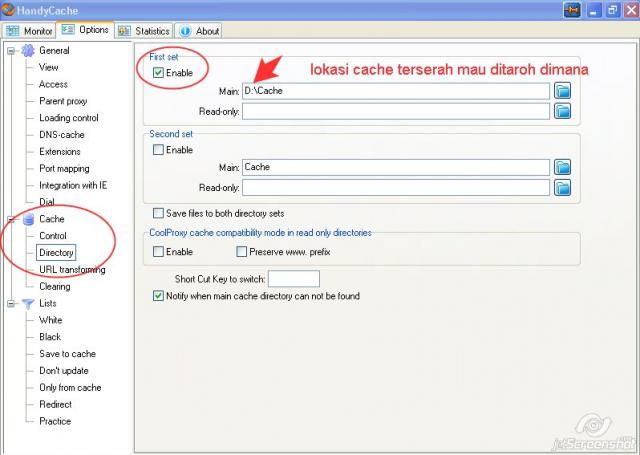Open the Only from cache list

click(x=70, y=388)
